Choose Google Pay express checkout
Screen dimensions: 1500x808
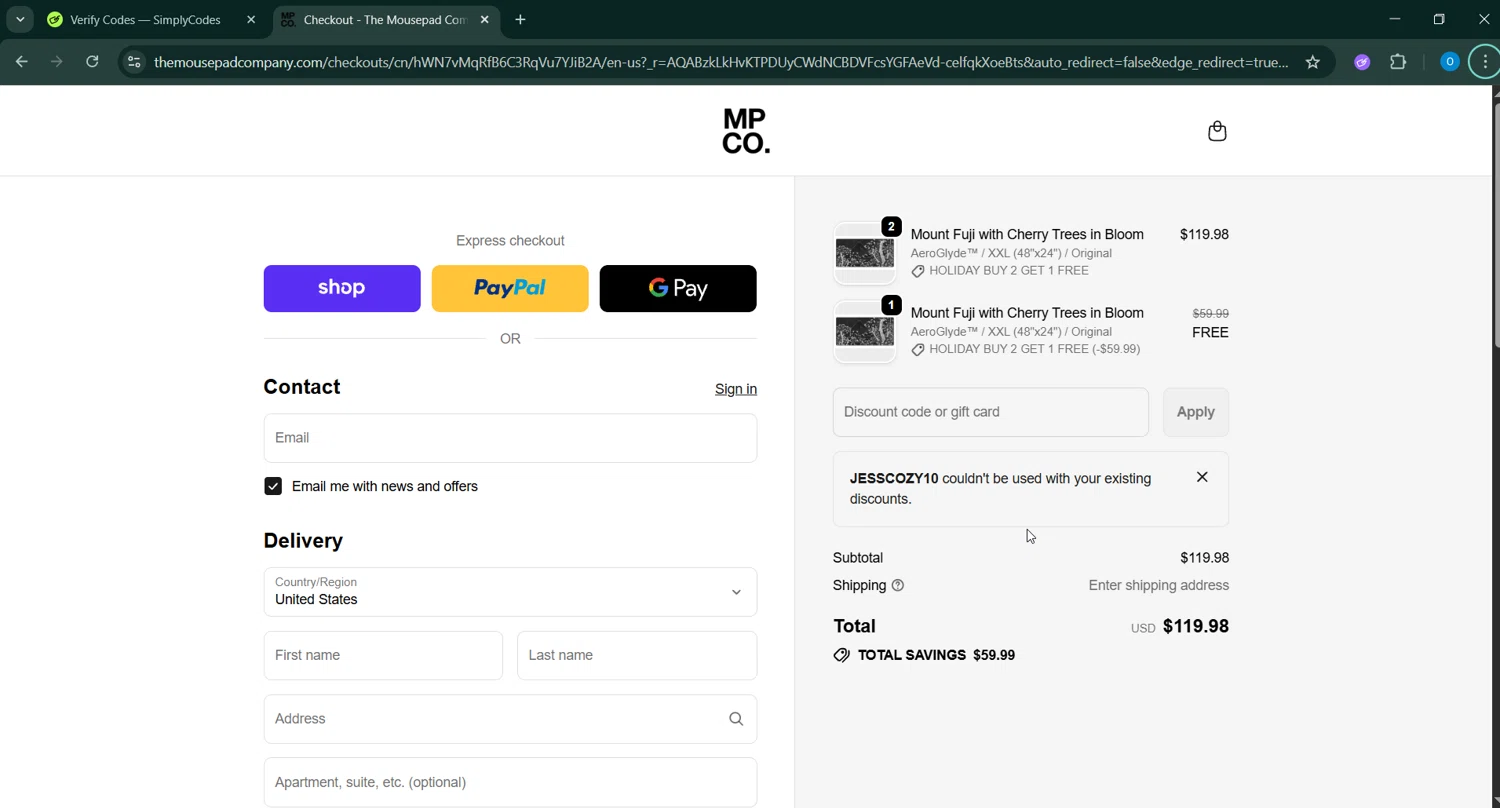(678, 288)
